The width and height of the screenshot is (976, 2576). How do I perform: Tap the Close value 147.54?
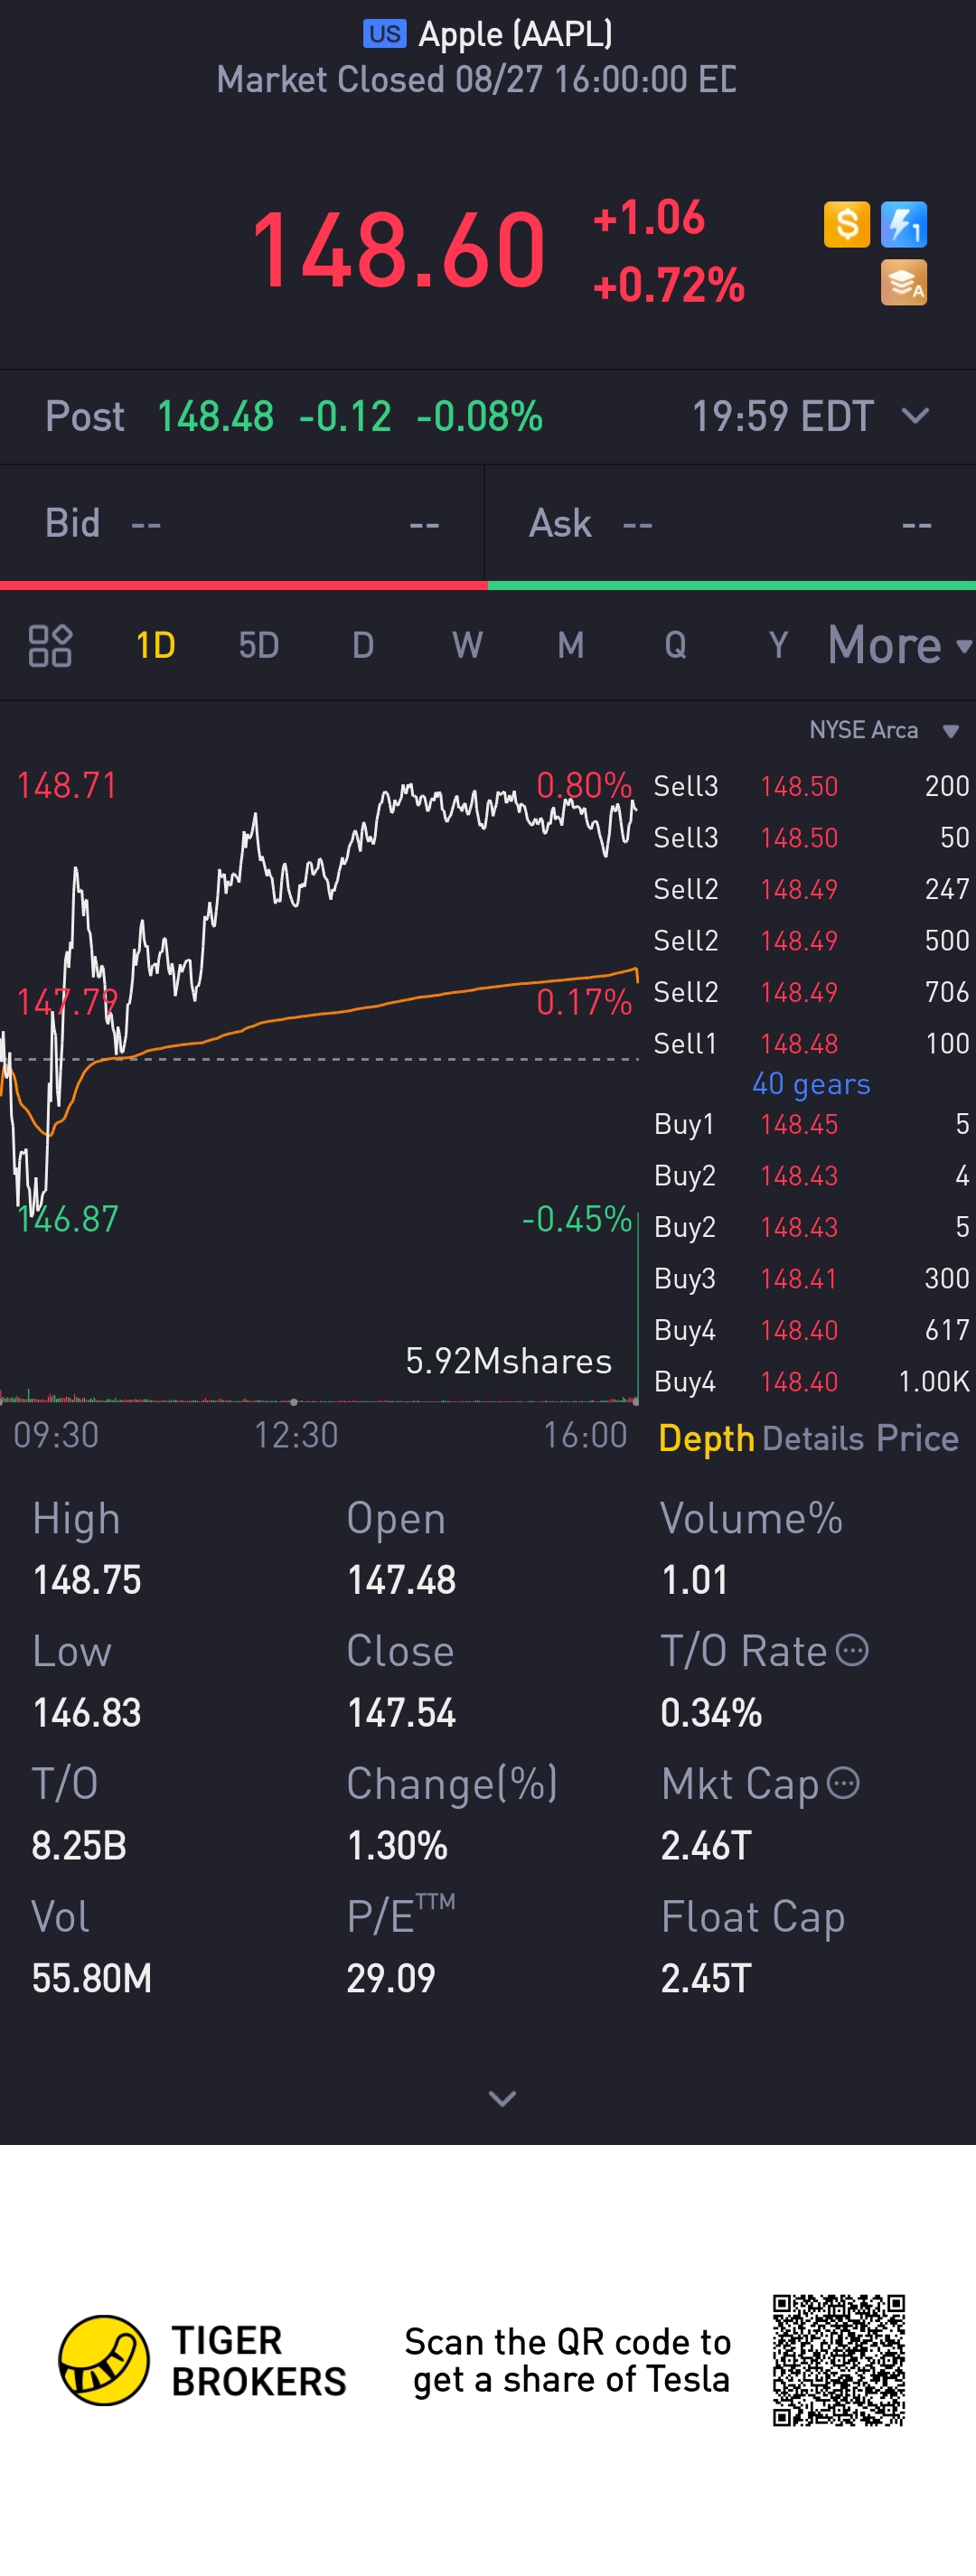tap(401, 1713)
